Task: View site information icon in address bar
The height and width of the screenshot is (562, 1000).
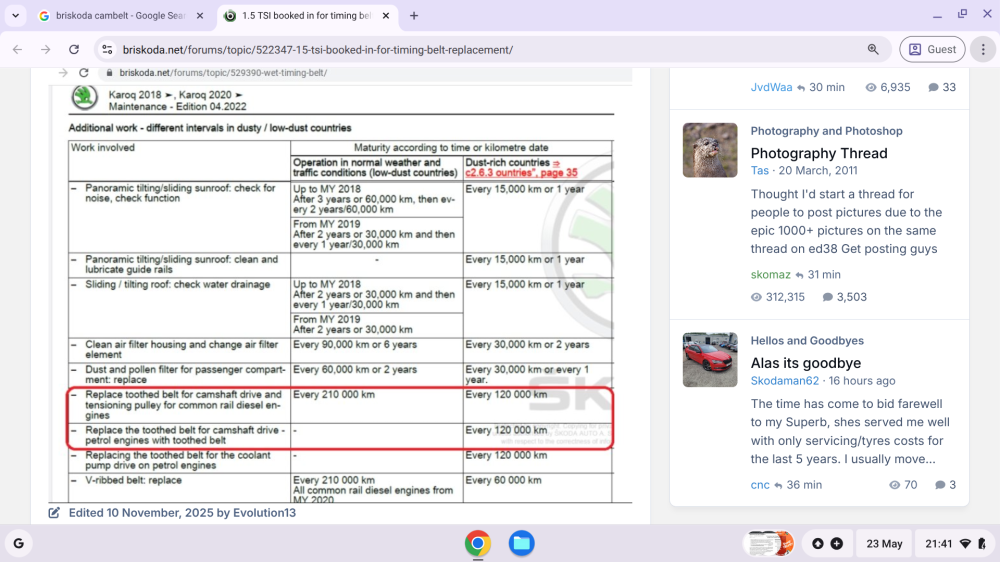Action: pos(107,49)
